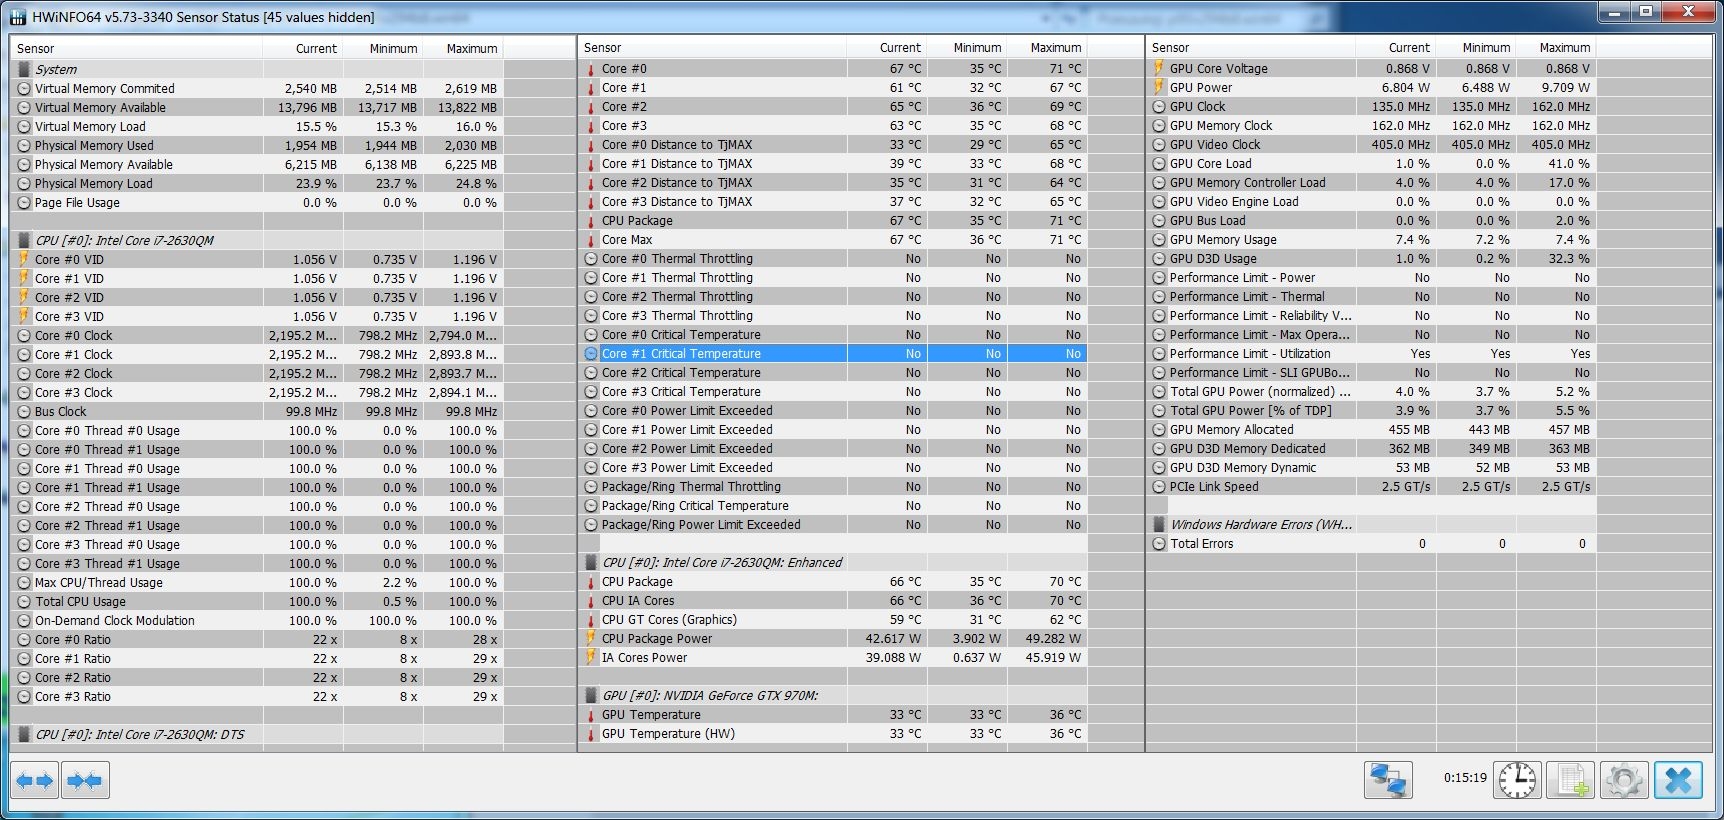Open the remote network monitors button
Viewport: 1724px width, 820px height.
pyautogui.click(x=1388, y=780)
